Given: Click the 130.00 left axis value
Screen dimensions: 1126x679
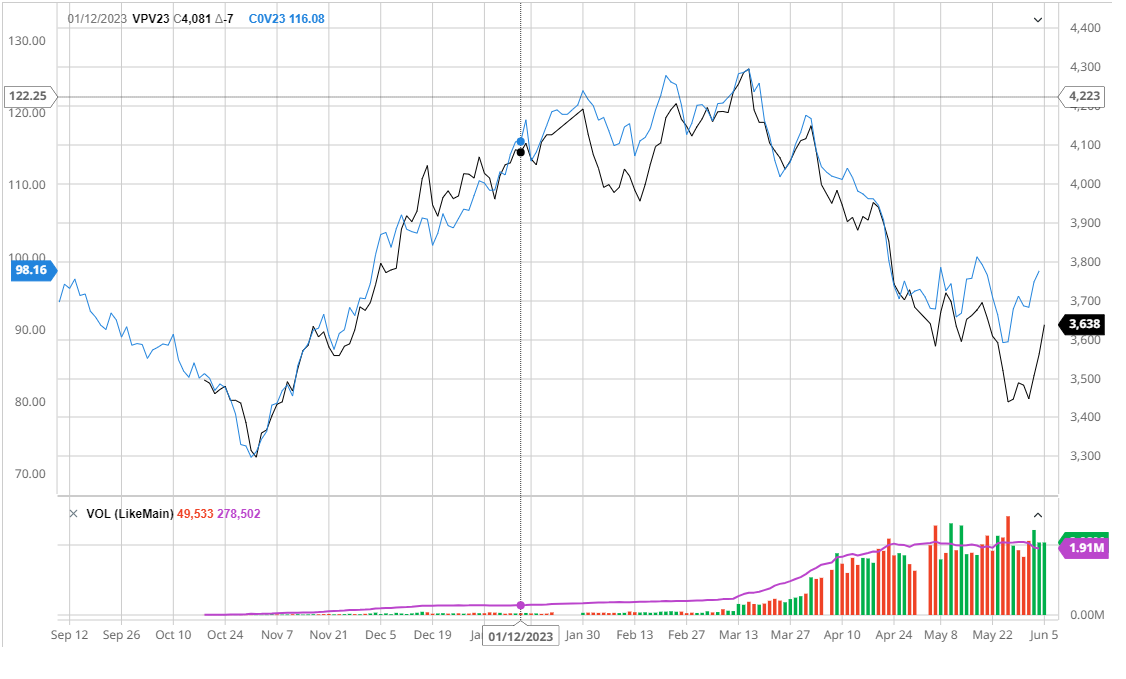Looking at the screenshot, I should (27, 41).
